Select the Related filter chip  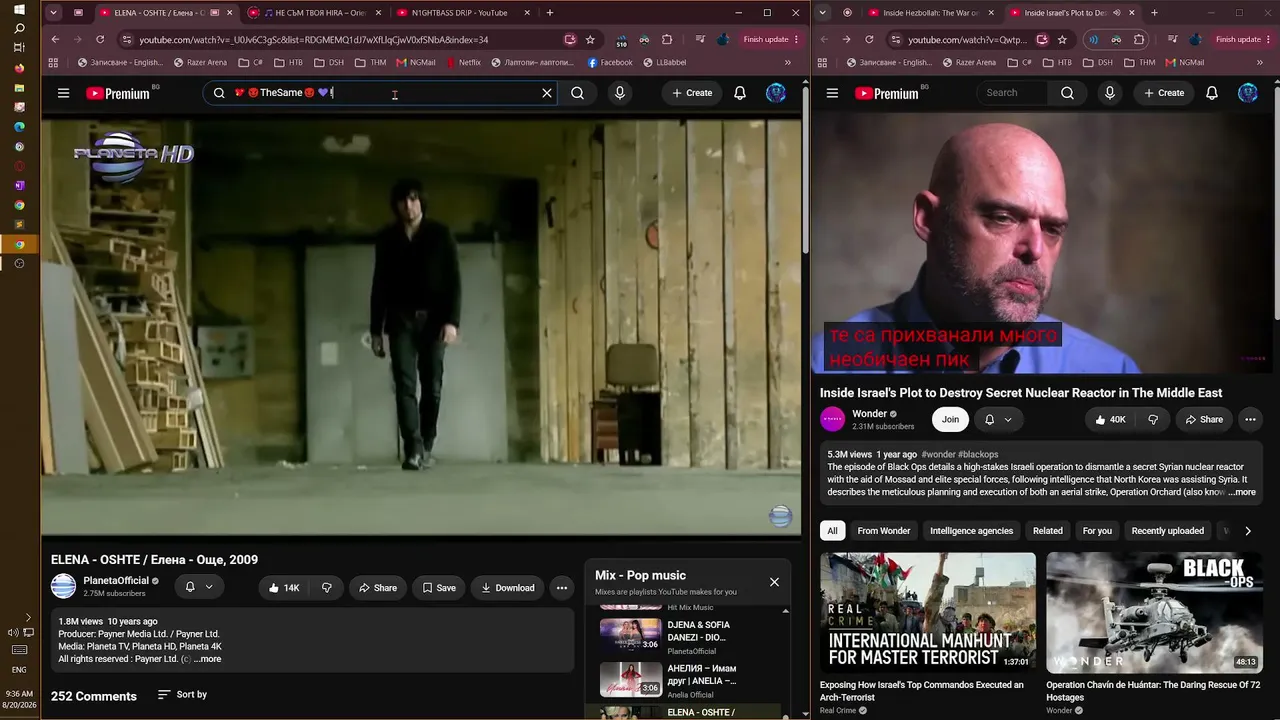pos(1048,531)
